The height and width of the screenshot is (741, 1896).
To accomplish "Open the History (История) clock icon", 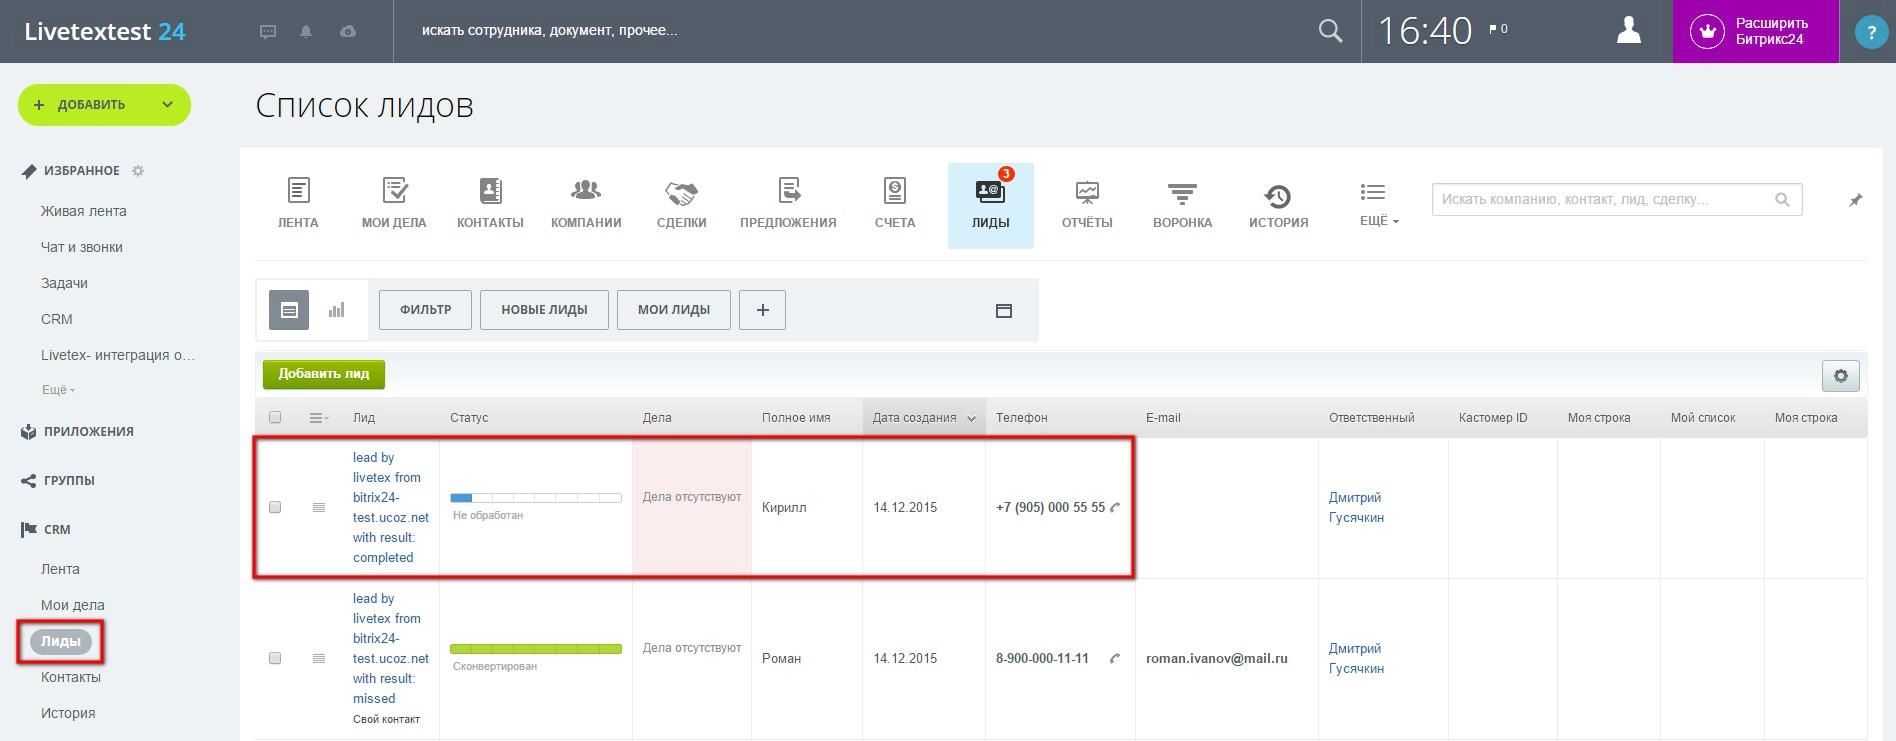I will click(1277, 195).
